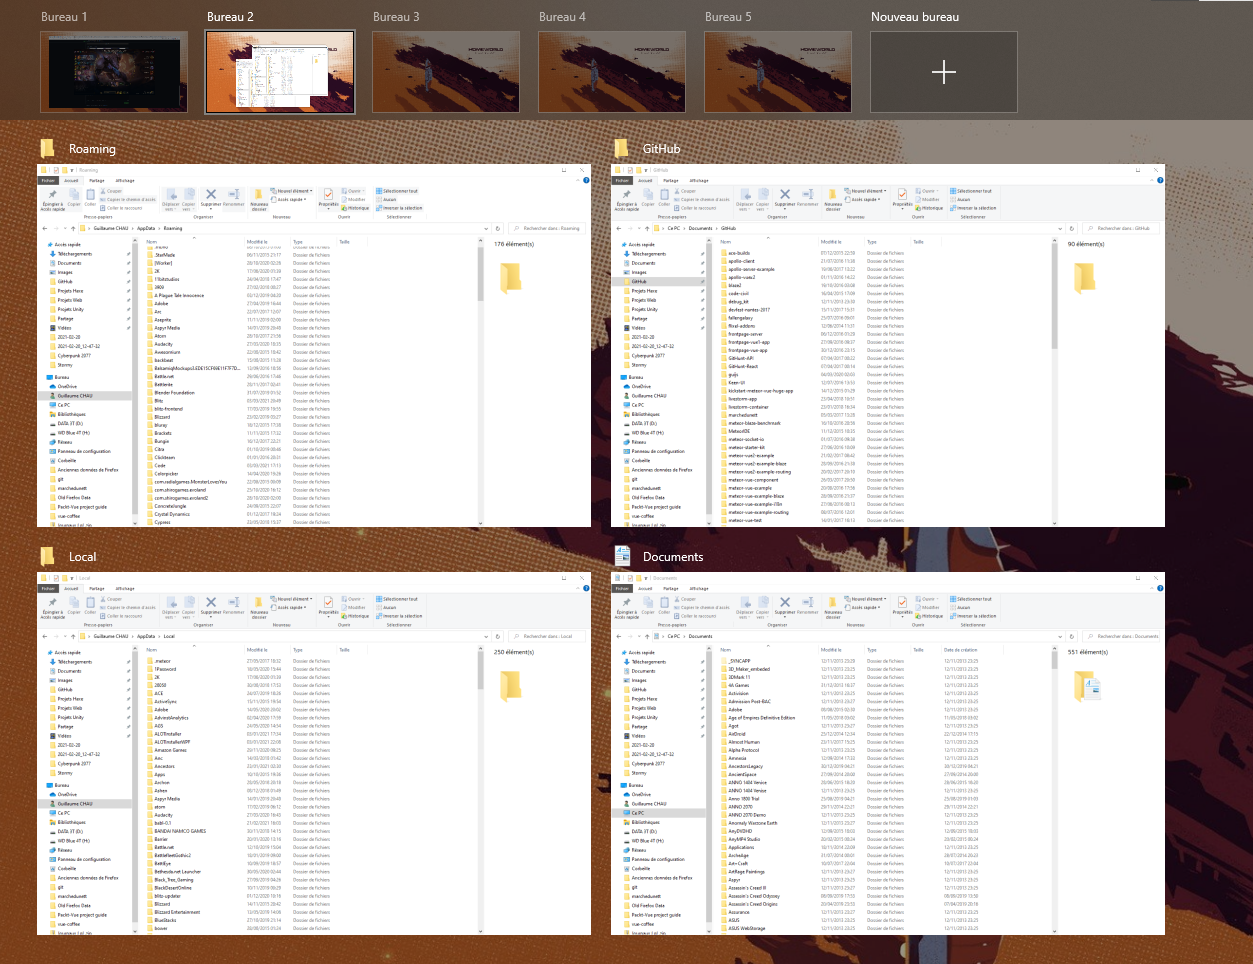
Task: Select Téléchargements in Roaming window sidebar
Action: [74, 254]
